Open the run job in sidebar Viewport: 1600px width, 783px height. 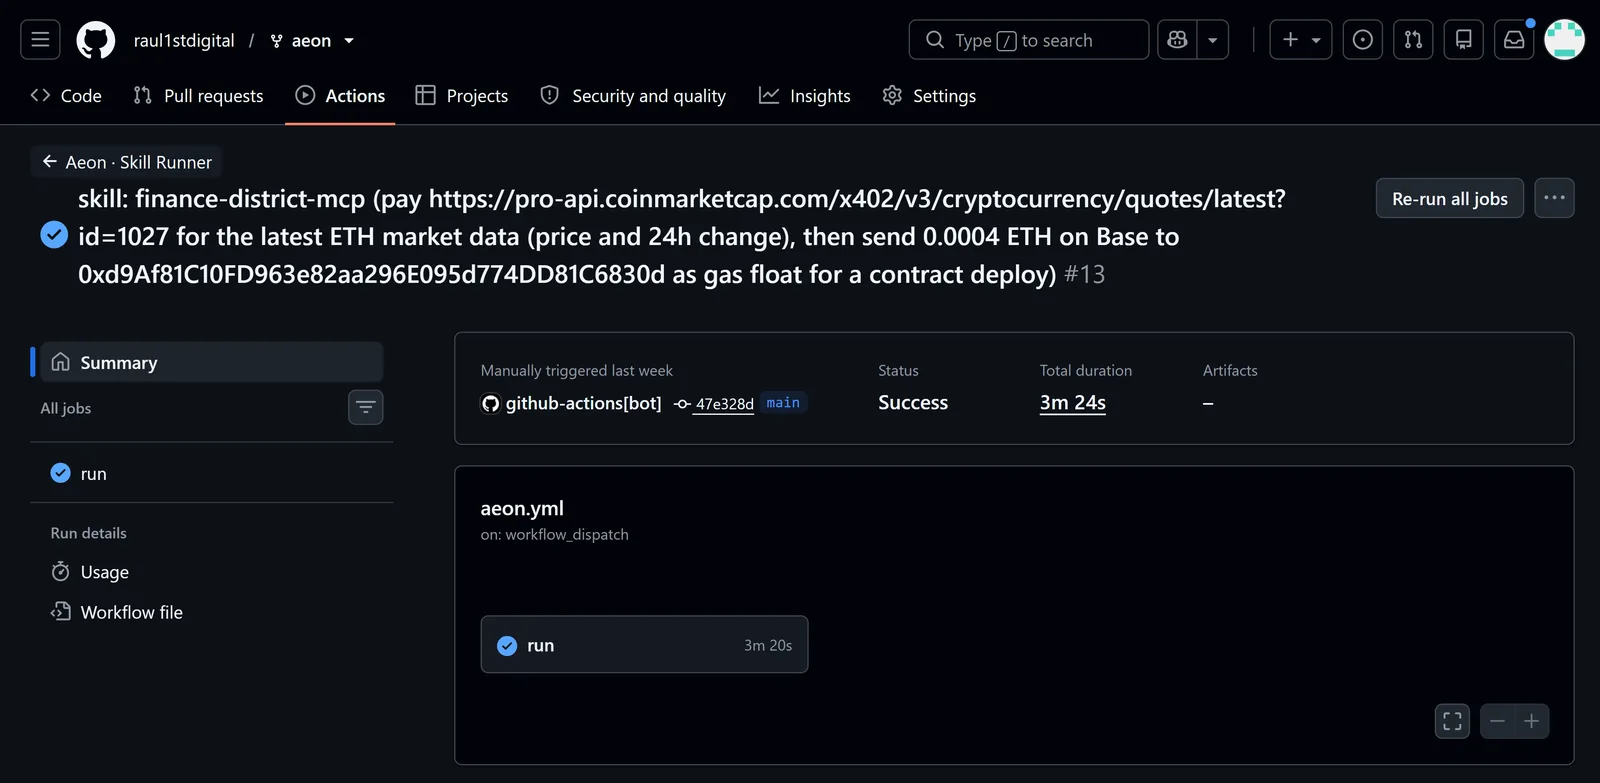212,473
